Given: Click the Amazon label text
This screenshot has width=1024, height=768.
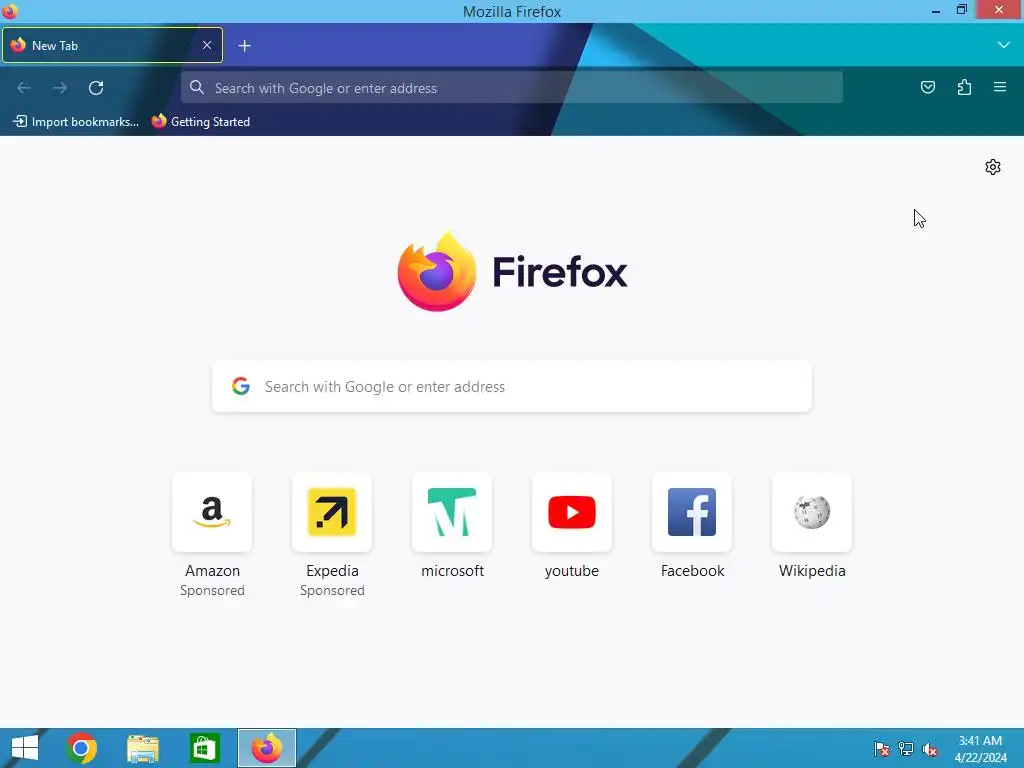Looking at the screenshot, I should coord(212,571).
